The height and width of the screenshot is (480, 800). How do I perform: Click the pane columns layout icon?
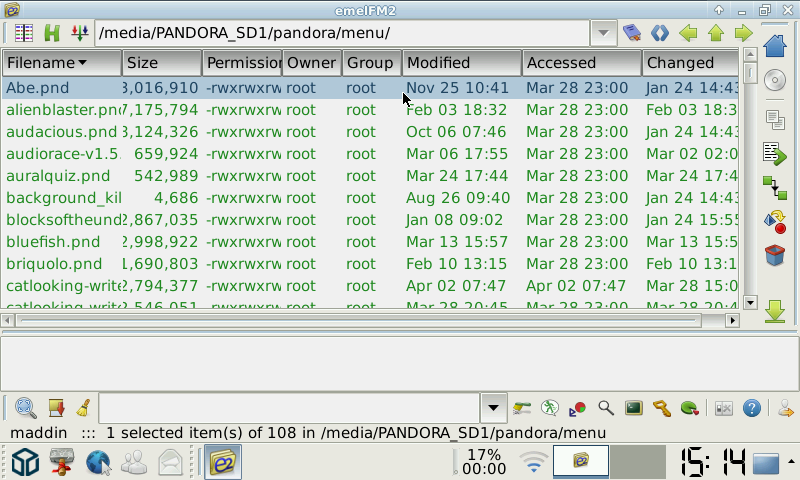(x=24, y=33)
